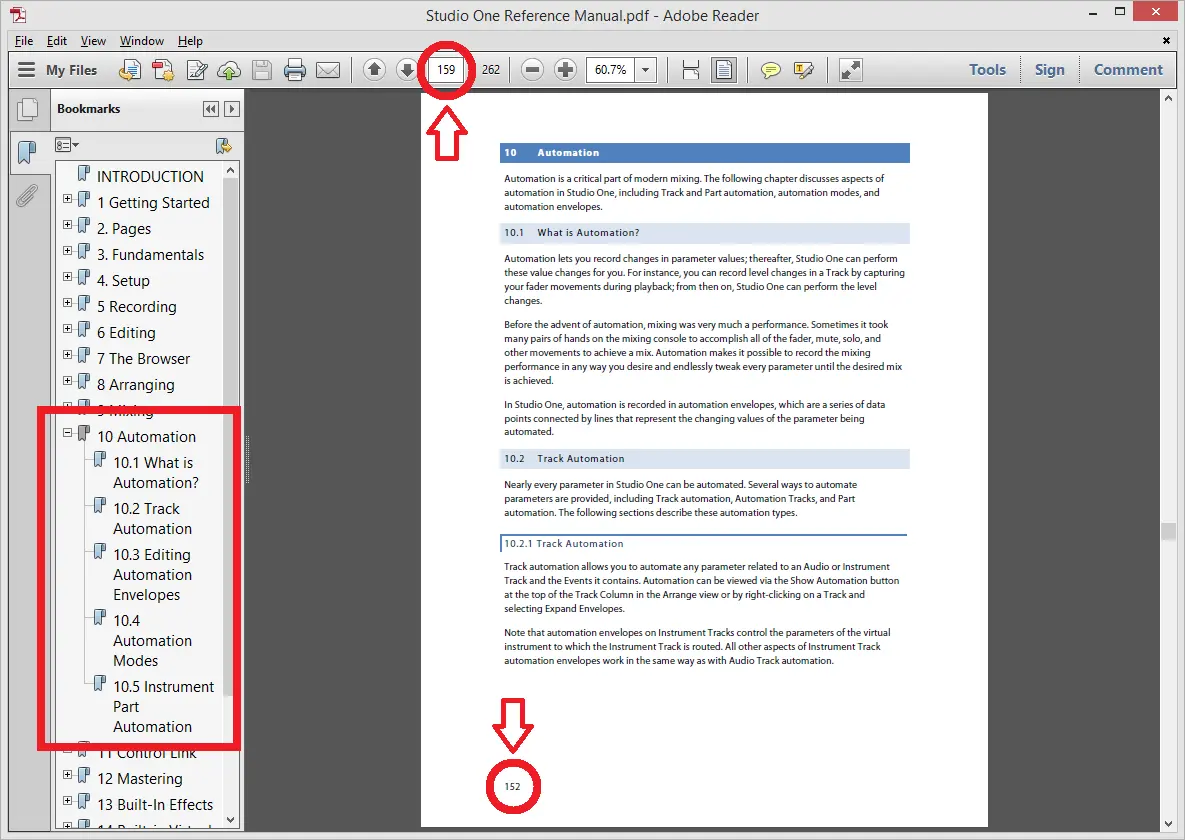Click the document scrollbar thumb
This screenshot has height=840, width=1185.
pos(1168,531)
